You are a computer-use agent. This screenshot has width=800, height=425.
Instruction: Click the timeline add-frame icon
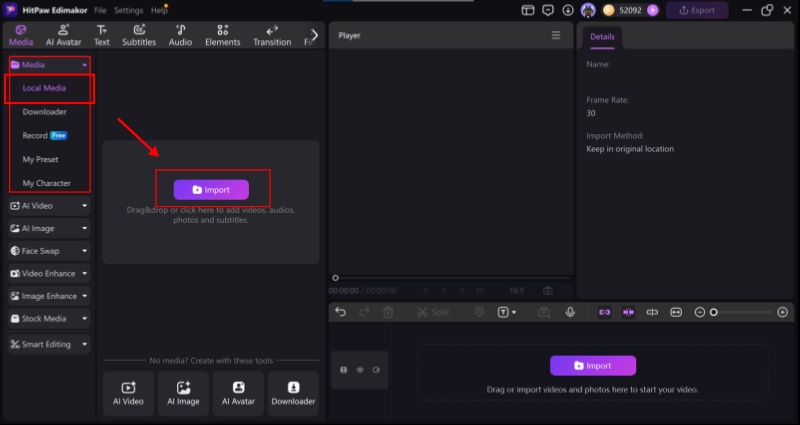pos(544,312)
